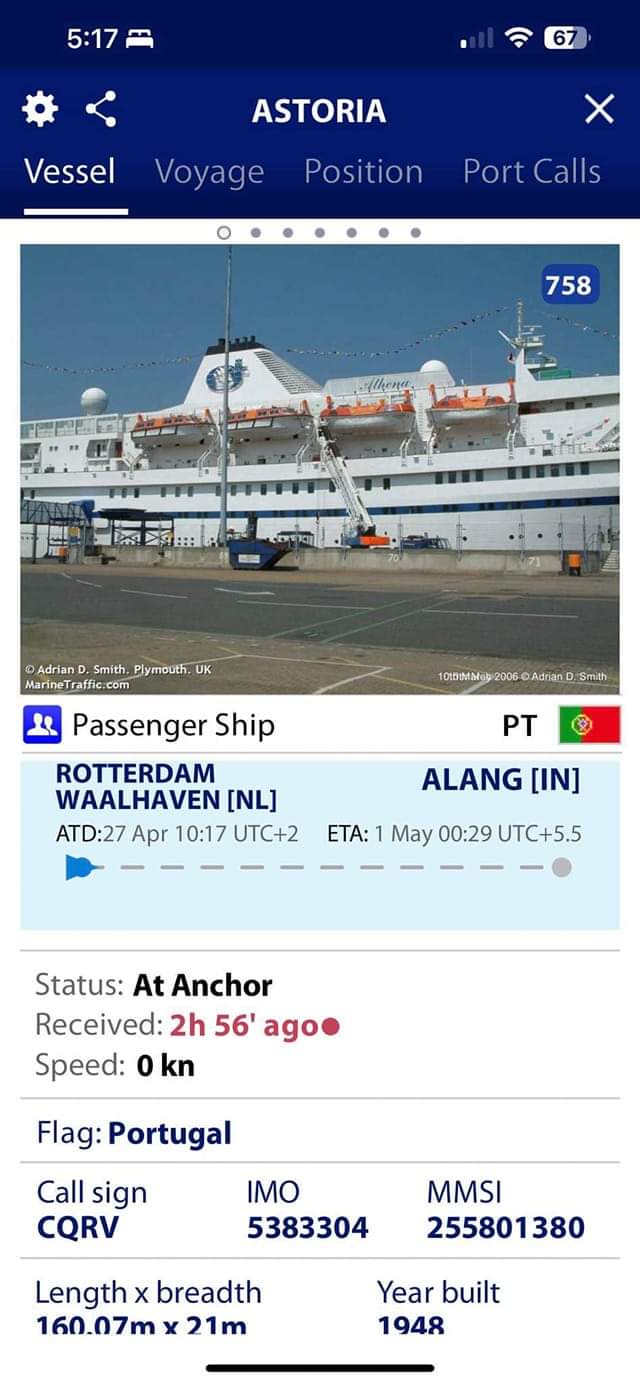Select the first photo pagination dot
Image resolution: width=640 pixels, height=1384 pixels.
coord(224,232)
